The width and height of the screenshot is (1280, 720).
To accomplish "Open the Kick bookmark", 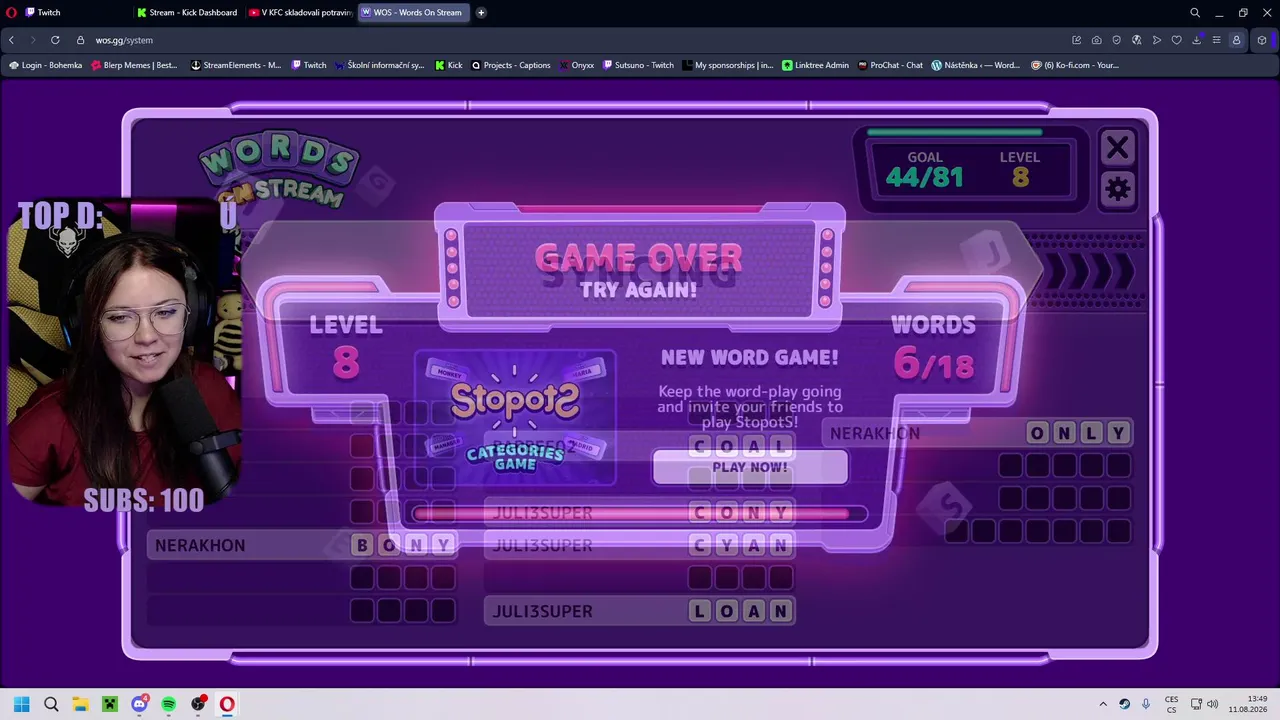I will coord(449,65).
